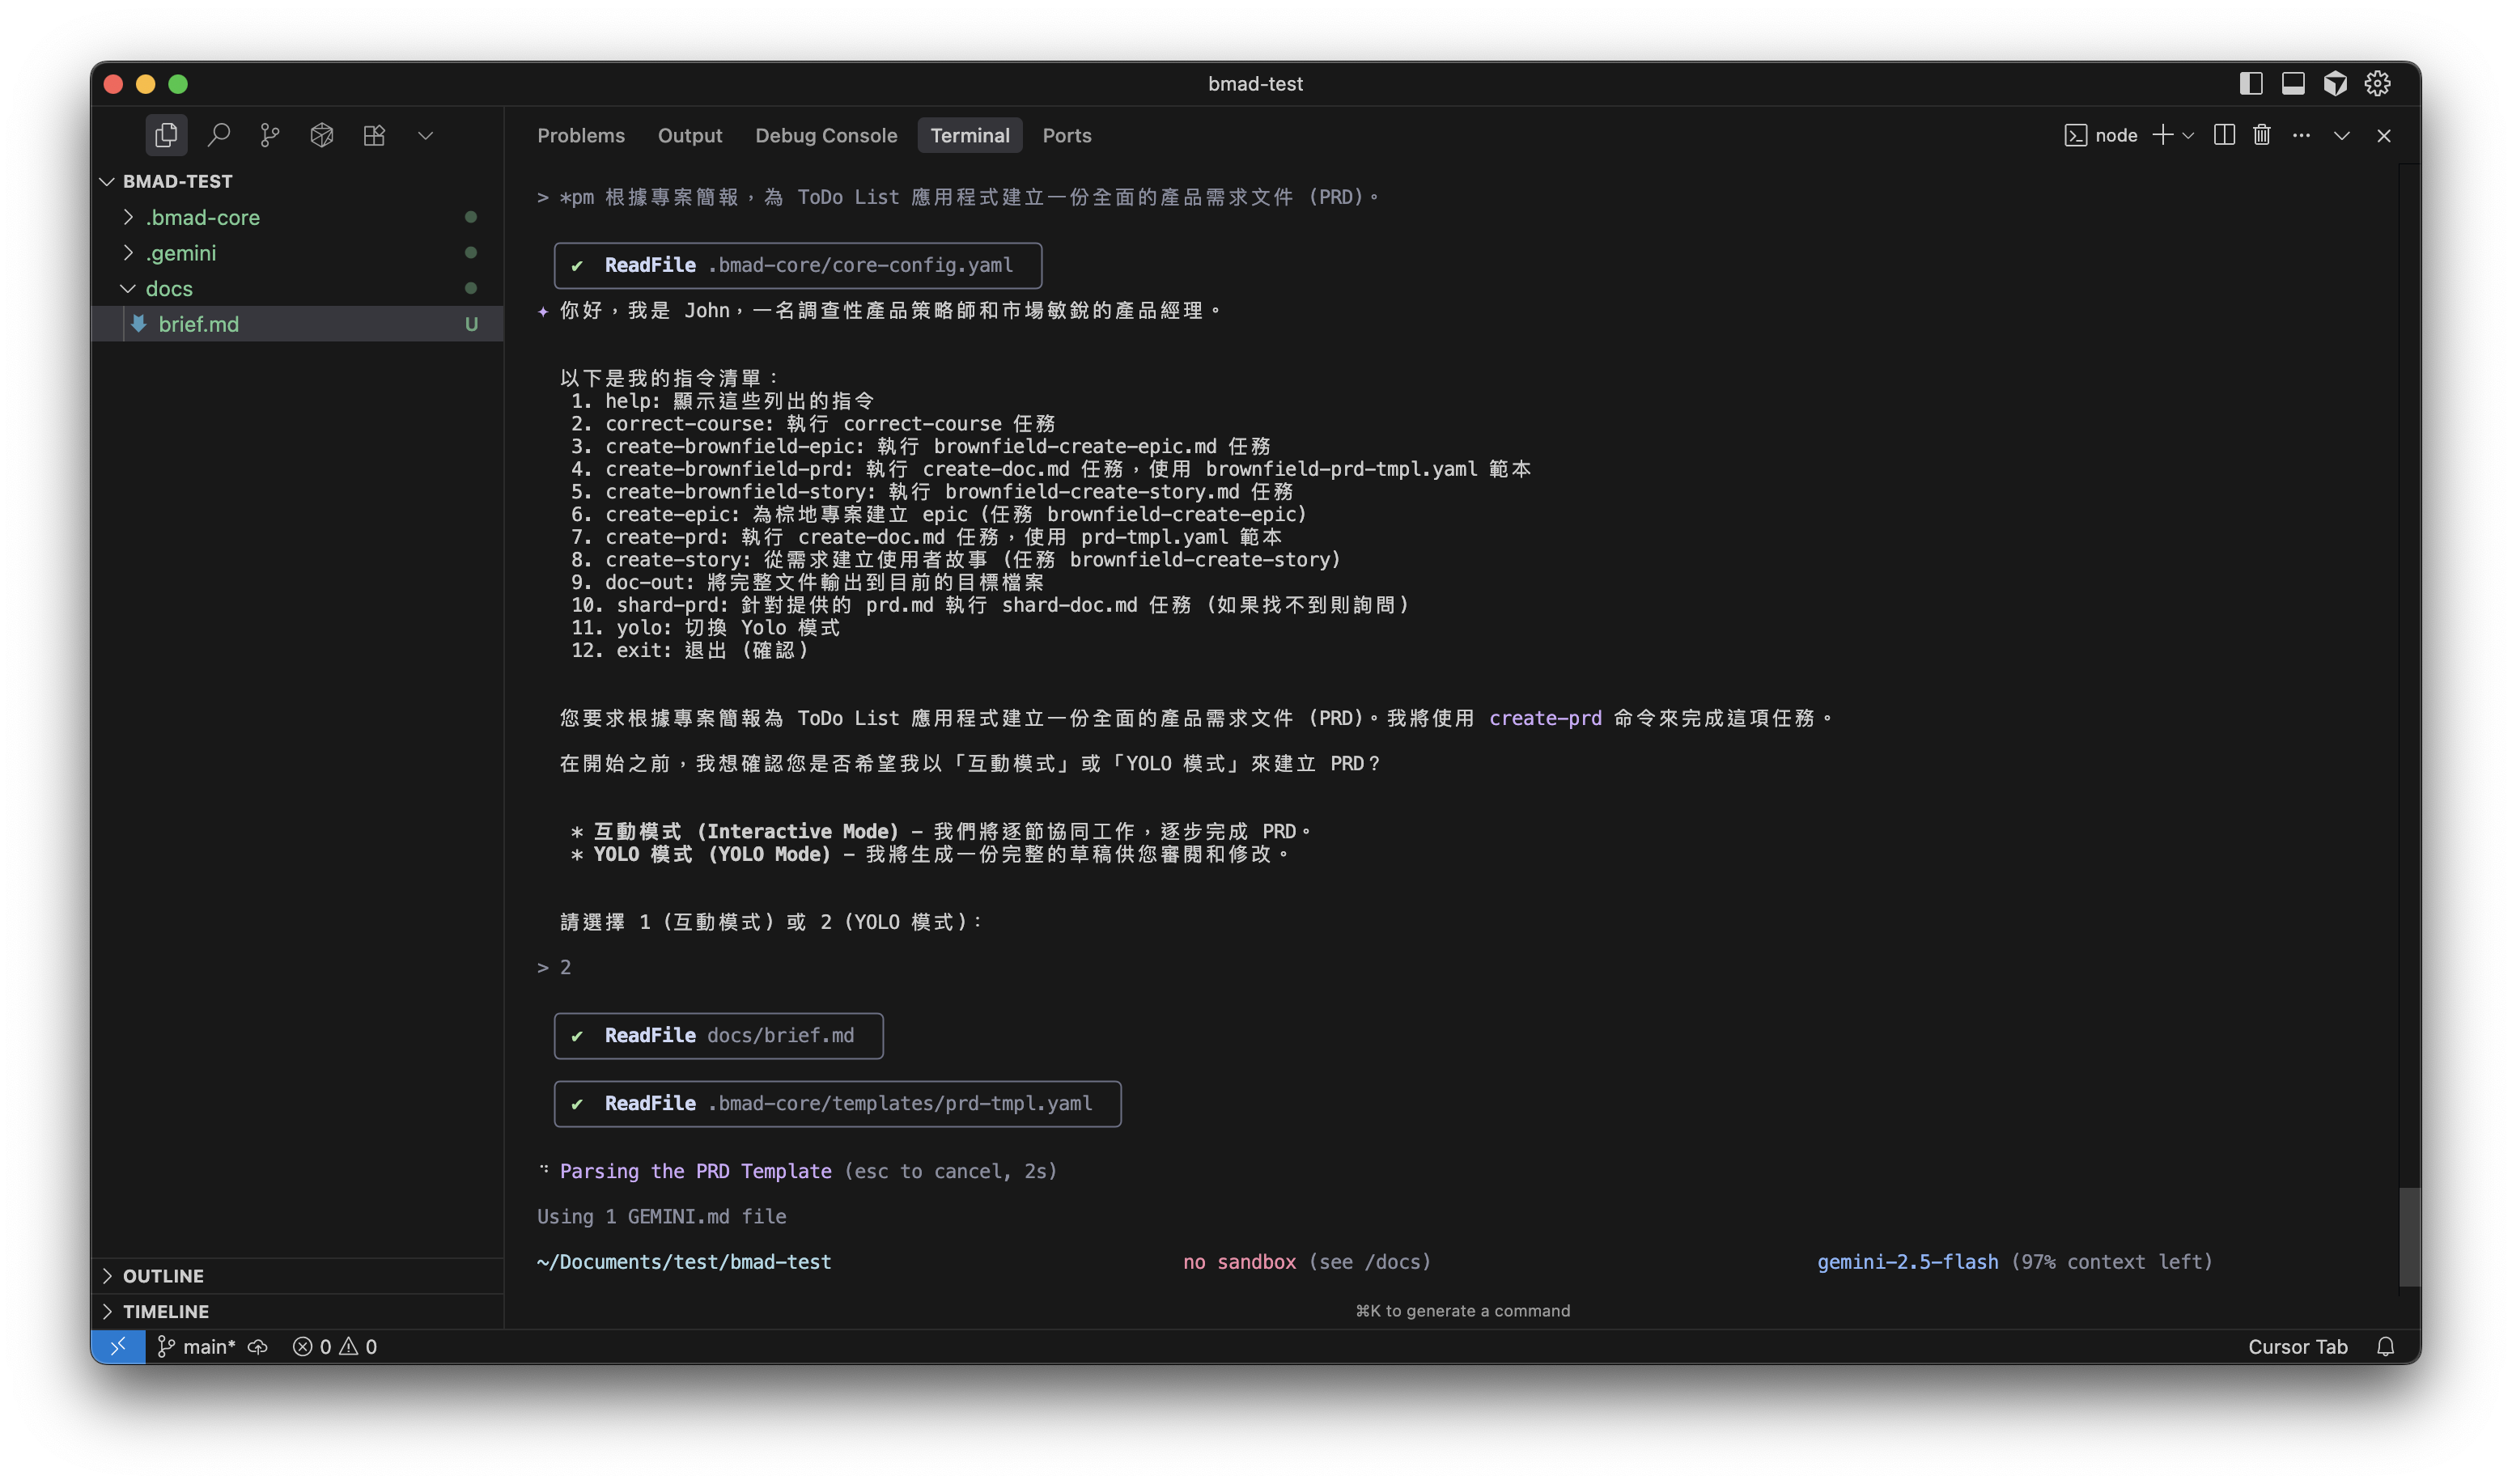
Task: Open launch profile dropdown next to plus
Action: [2188, 135]
